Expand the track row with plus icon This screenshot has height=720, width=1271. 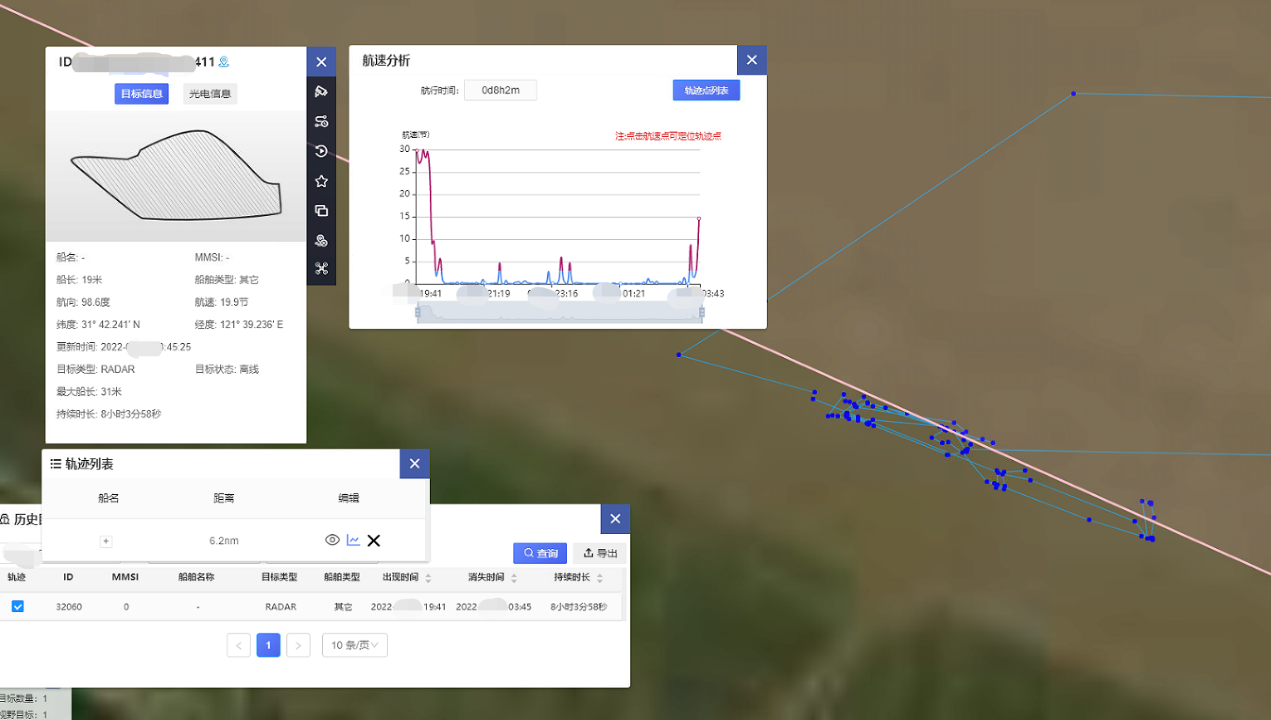click(106, 541)
